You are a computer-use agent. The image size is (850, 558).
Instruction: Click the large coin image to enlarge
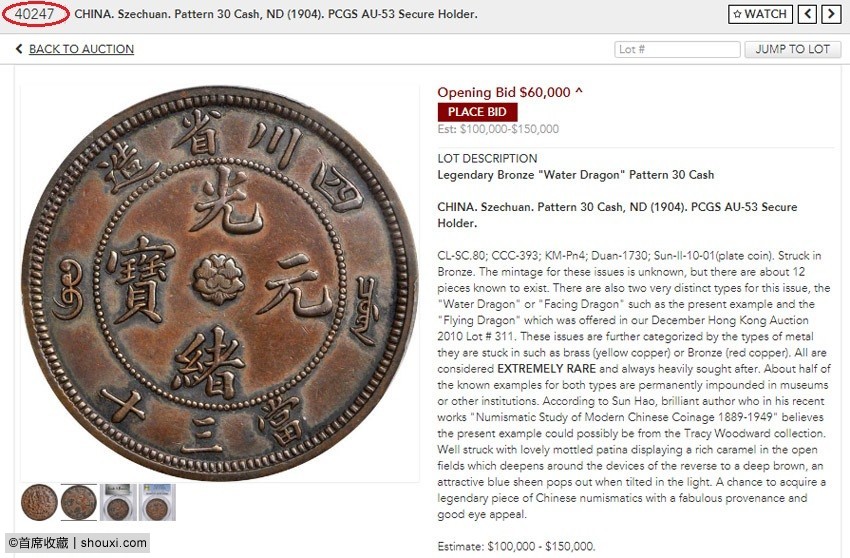tap(220, 283)
